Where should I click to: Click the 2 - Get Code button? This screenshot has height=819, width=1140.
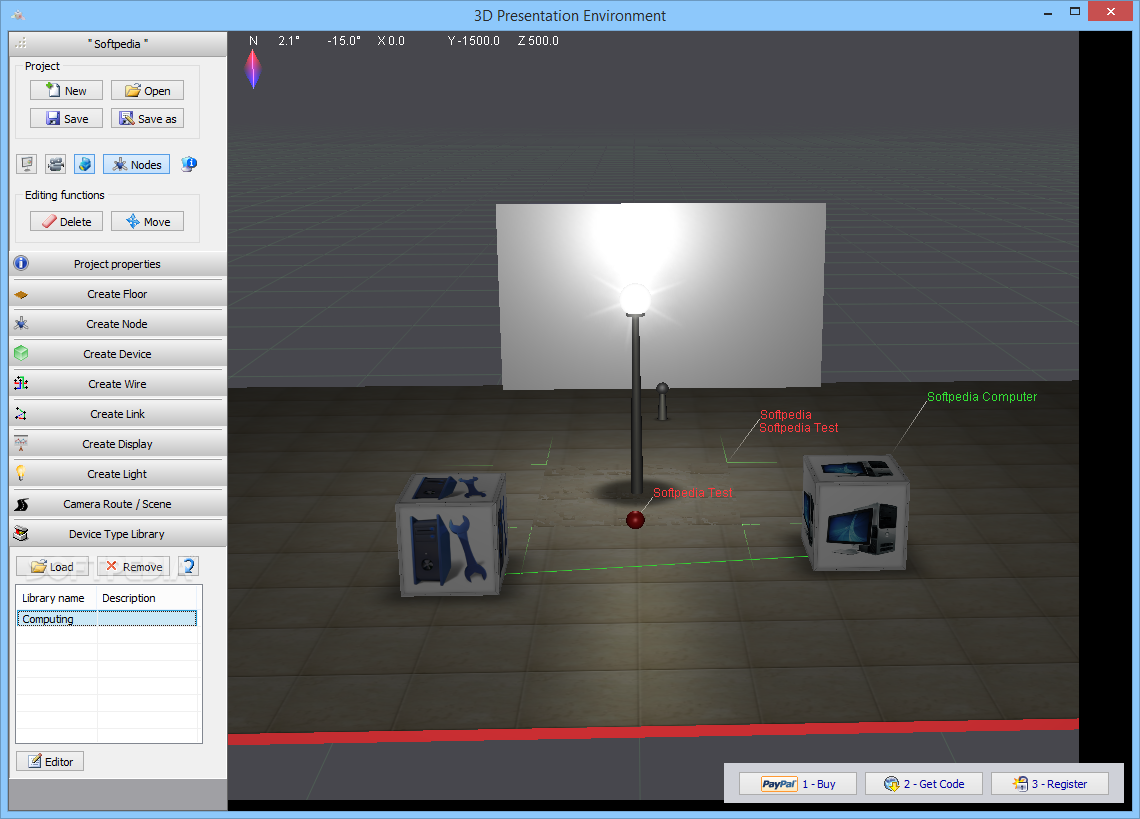click(923, 783)
